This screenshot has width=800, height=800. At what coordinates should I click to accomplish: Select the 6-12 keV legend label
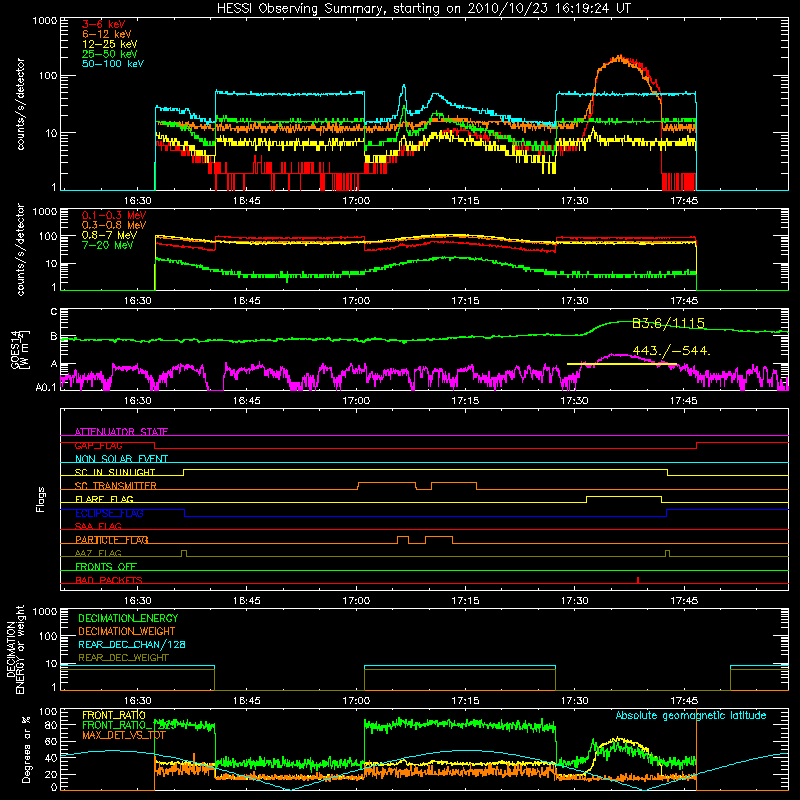[x=107, y=34]
